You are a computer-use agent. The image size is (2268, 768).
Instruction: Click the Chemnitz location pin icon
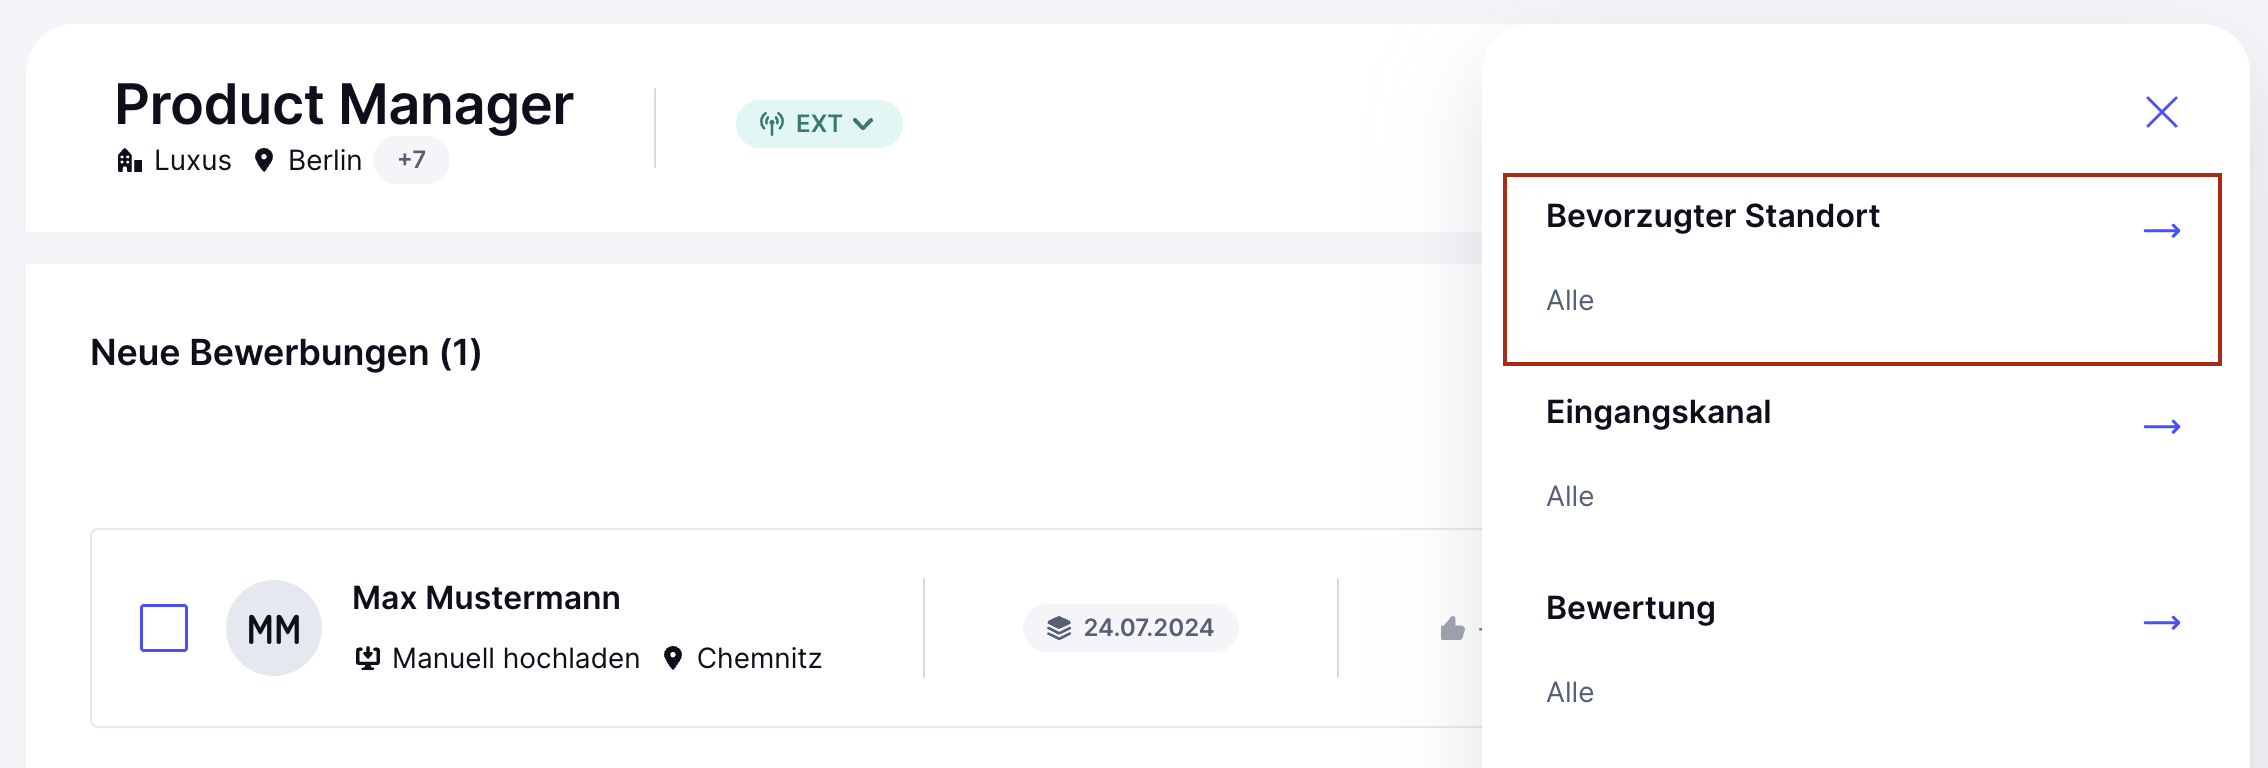point(673,658)
